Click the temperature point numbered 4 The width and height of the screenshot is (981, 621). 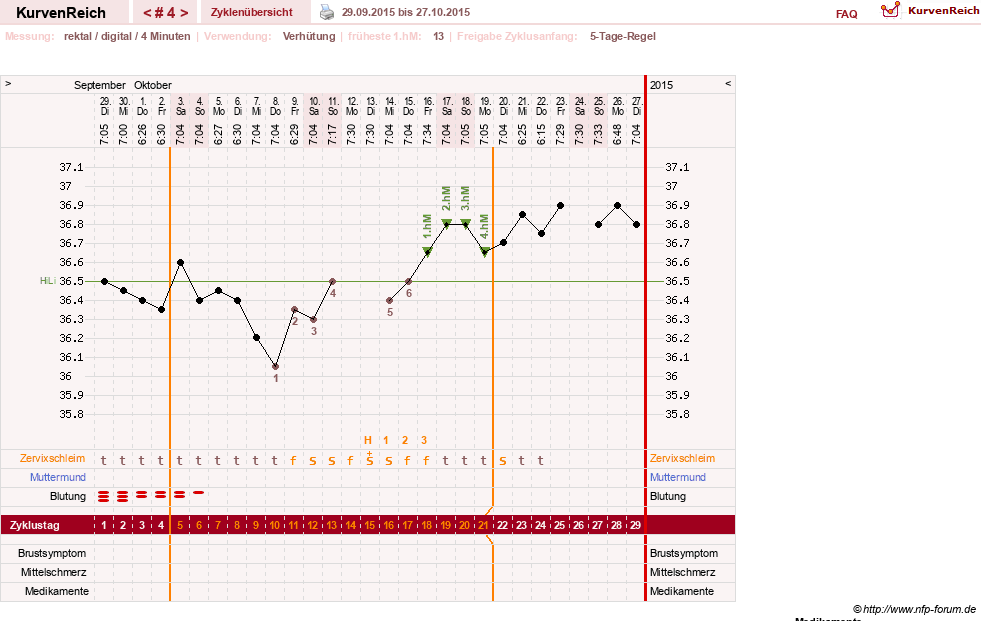332,281
